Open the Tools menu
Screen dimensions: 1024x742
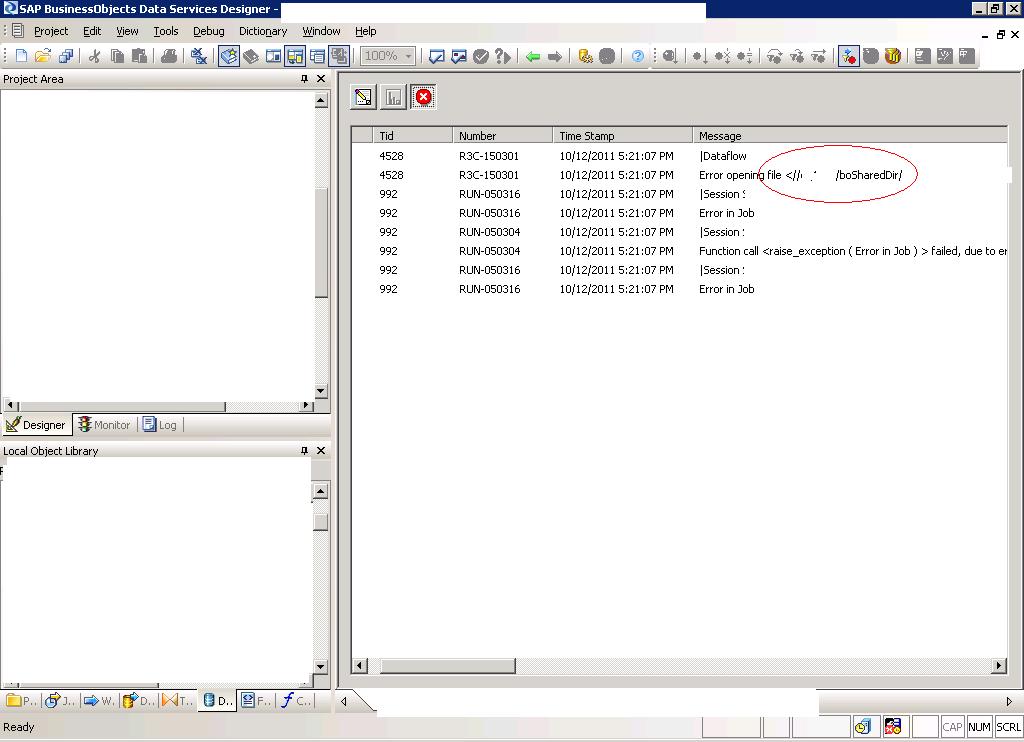[166, 31]
